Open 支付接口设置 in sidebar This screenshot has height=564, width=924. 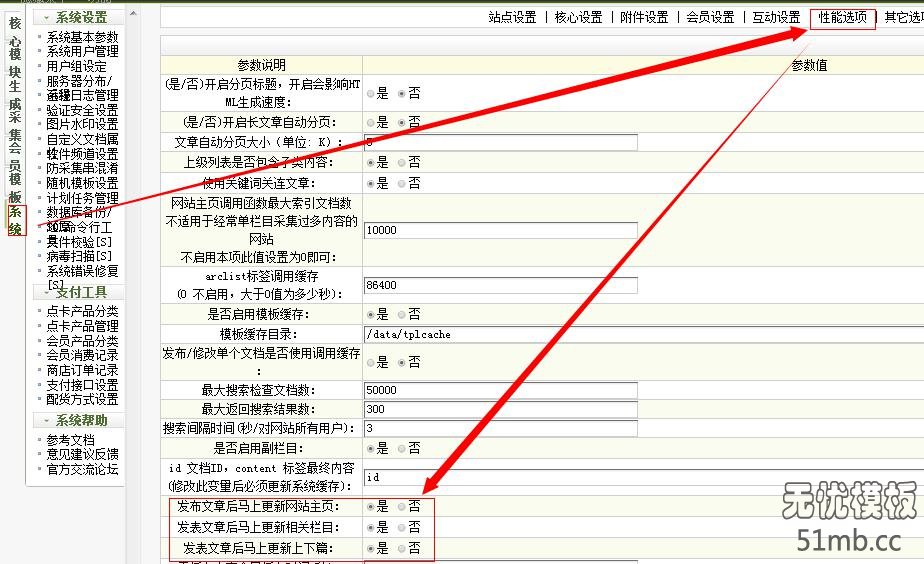coord(82,385)
